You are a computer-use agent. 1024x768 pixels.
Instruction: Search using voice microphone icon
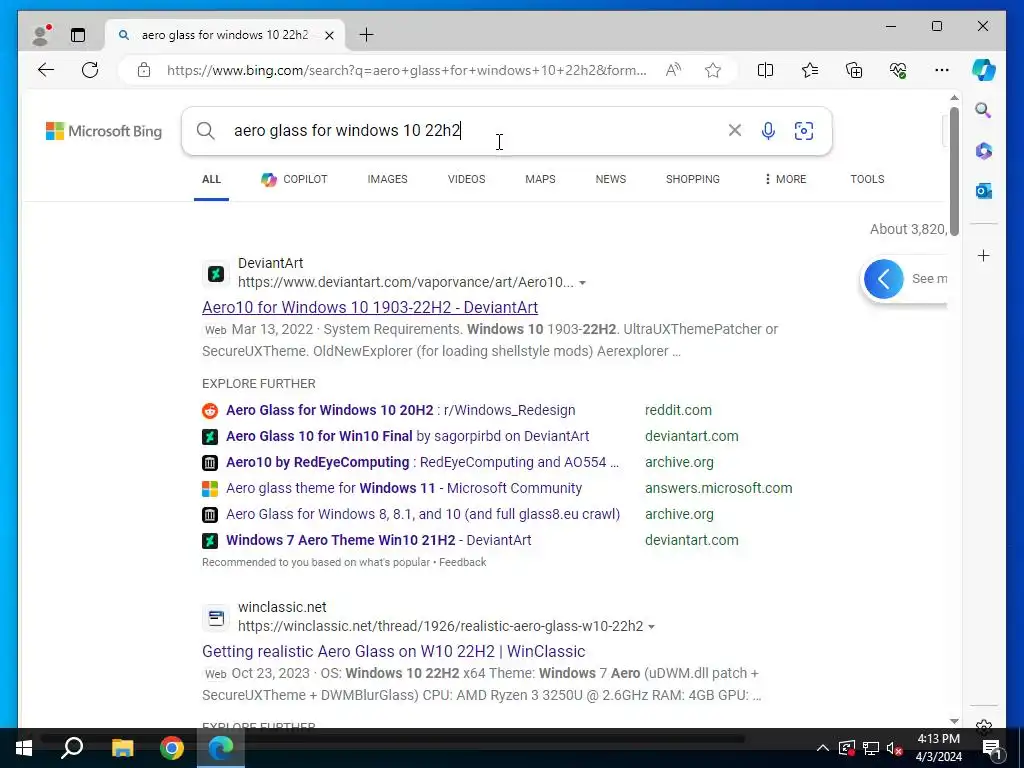(x=769, y=131)
